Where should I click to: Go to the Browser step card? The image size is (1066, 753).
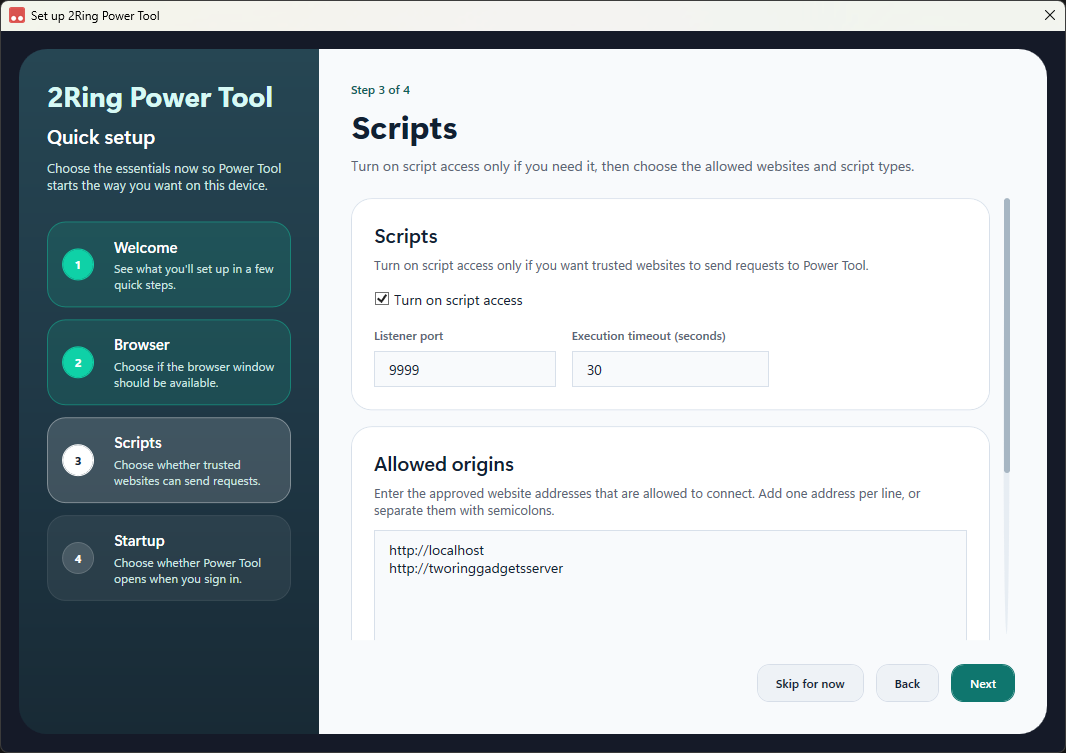[x=169, y=362]
